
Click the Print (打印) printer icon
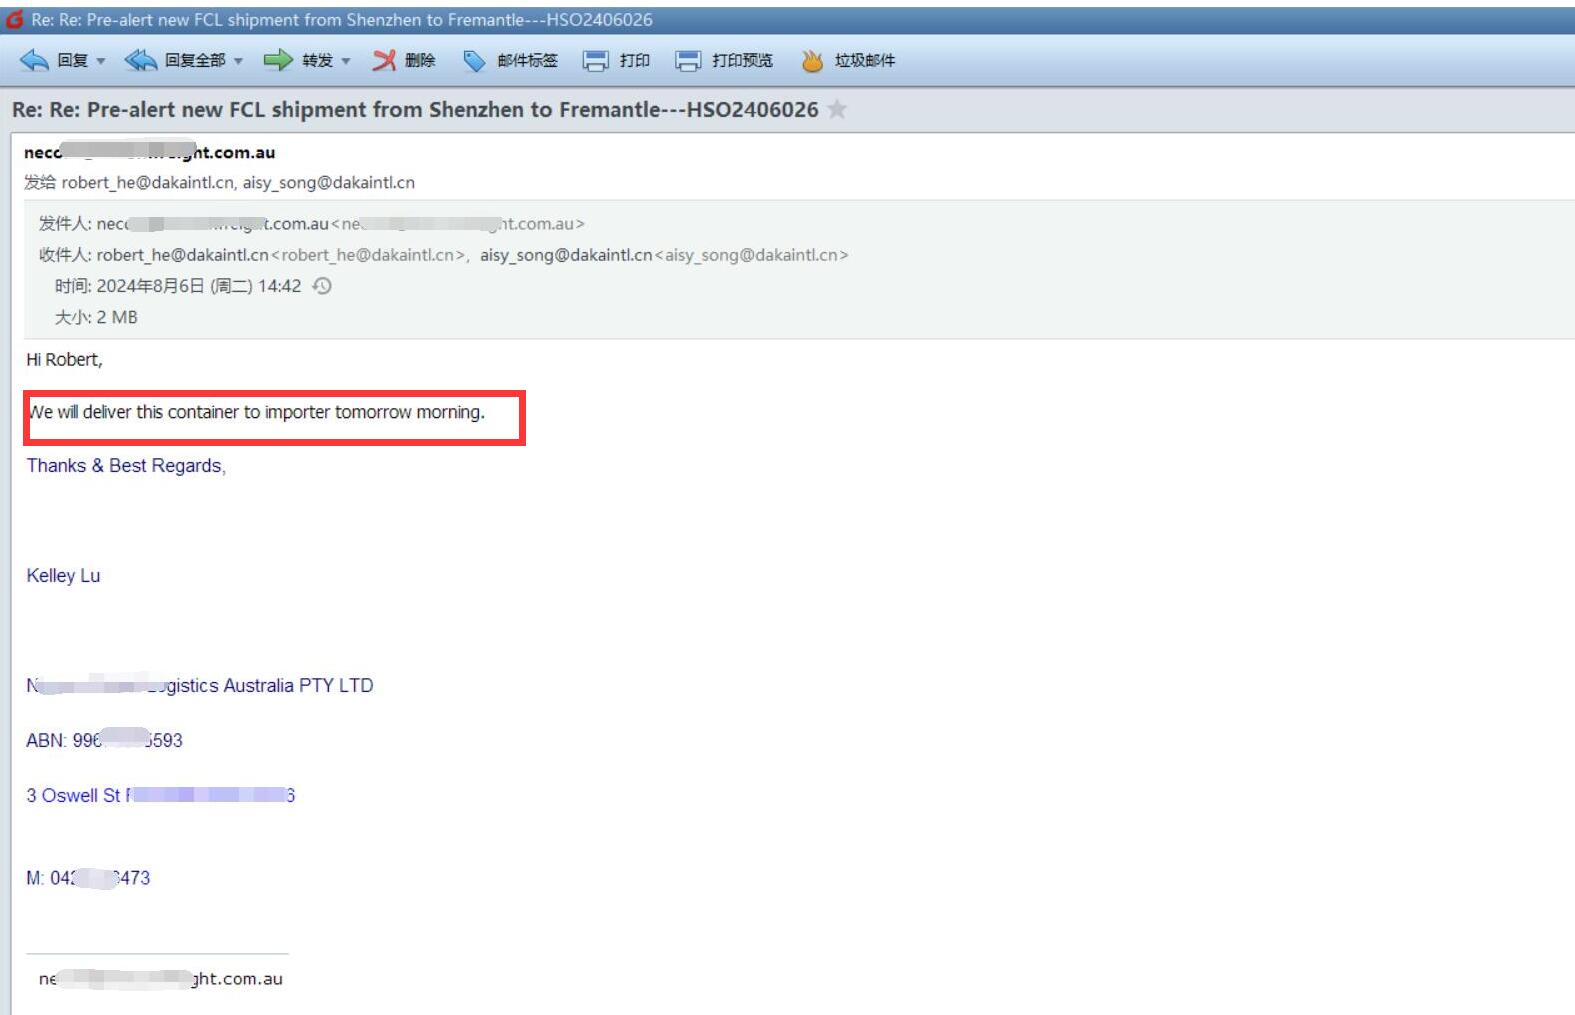(x=595, y=61)
